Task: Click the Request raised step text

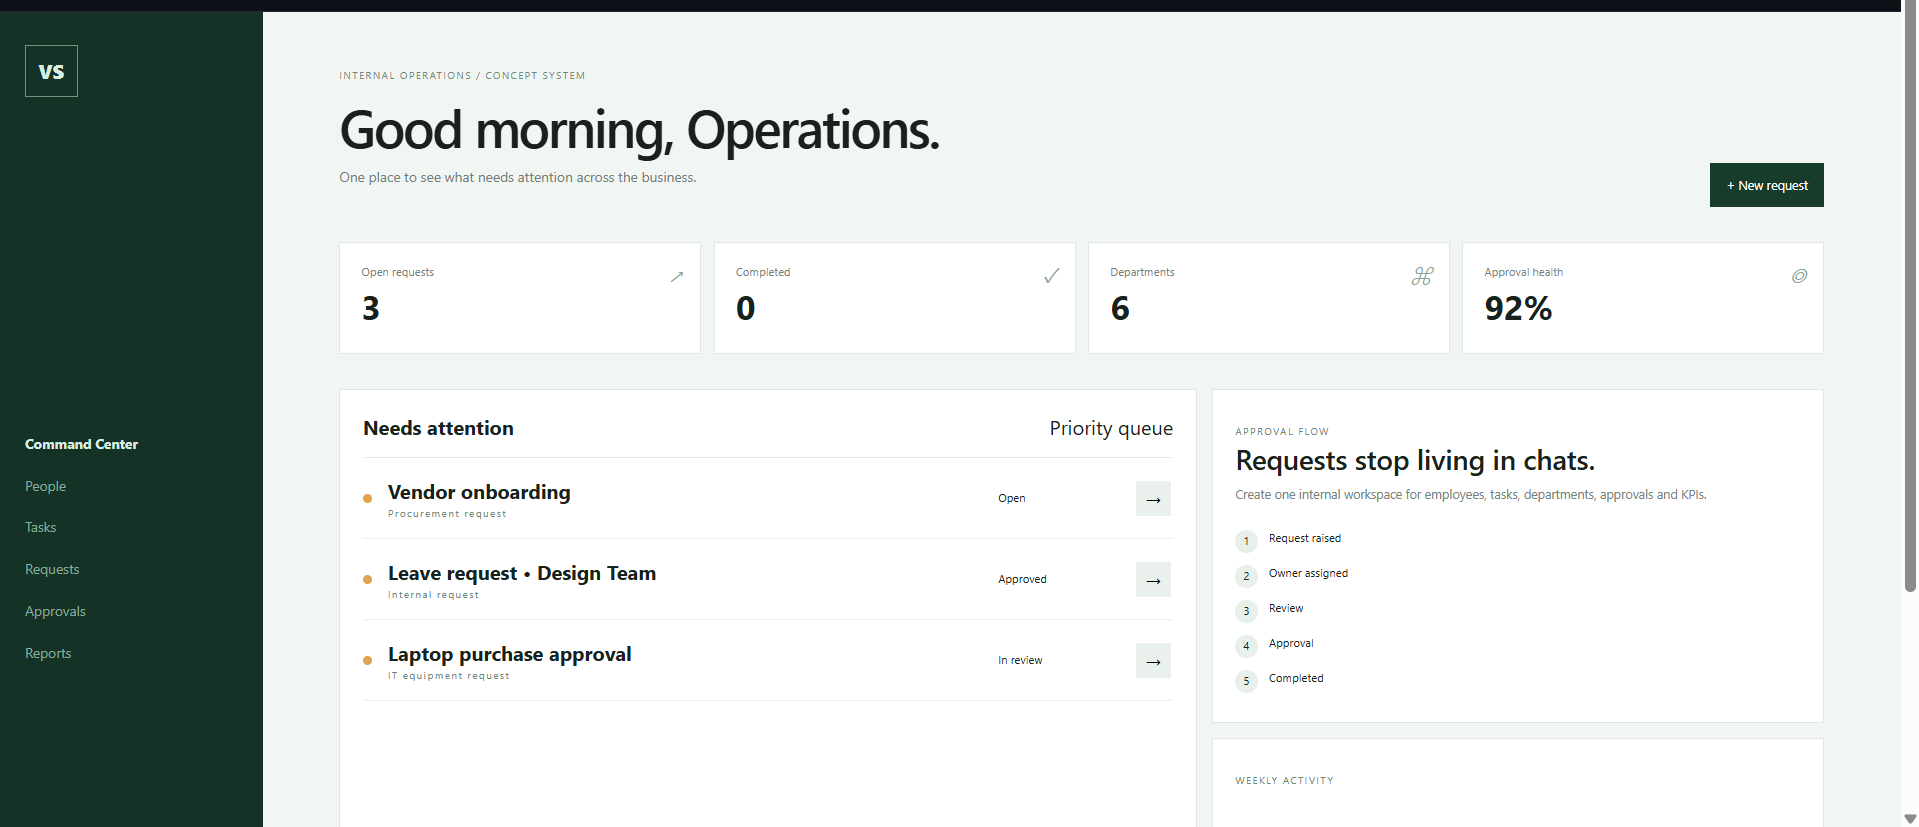Action: 1305,538
